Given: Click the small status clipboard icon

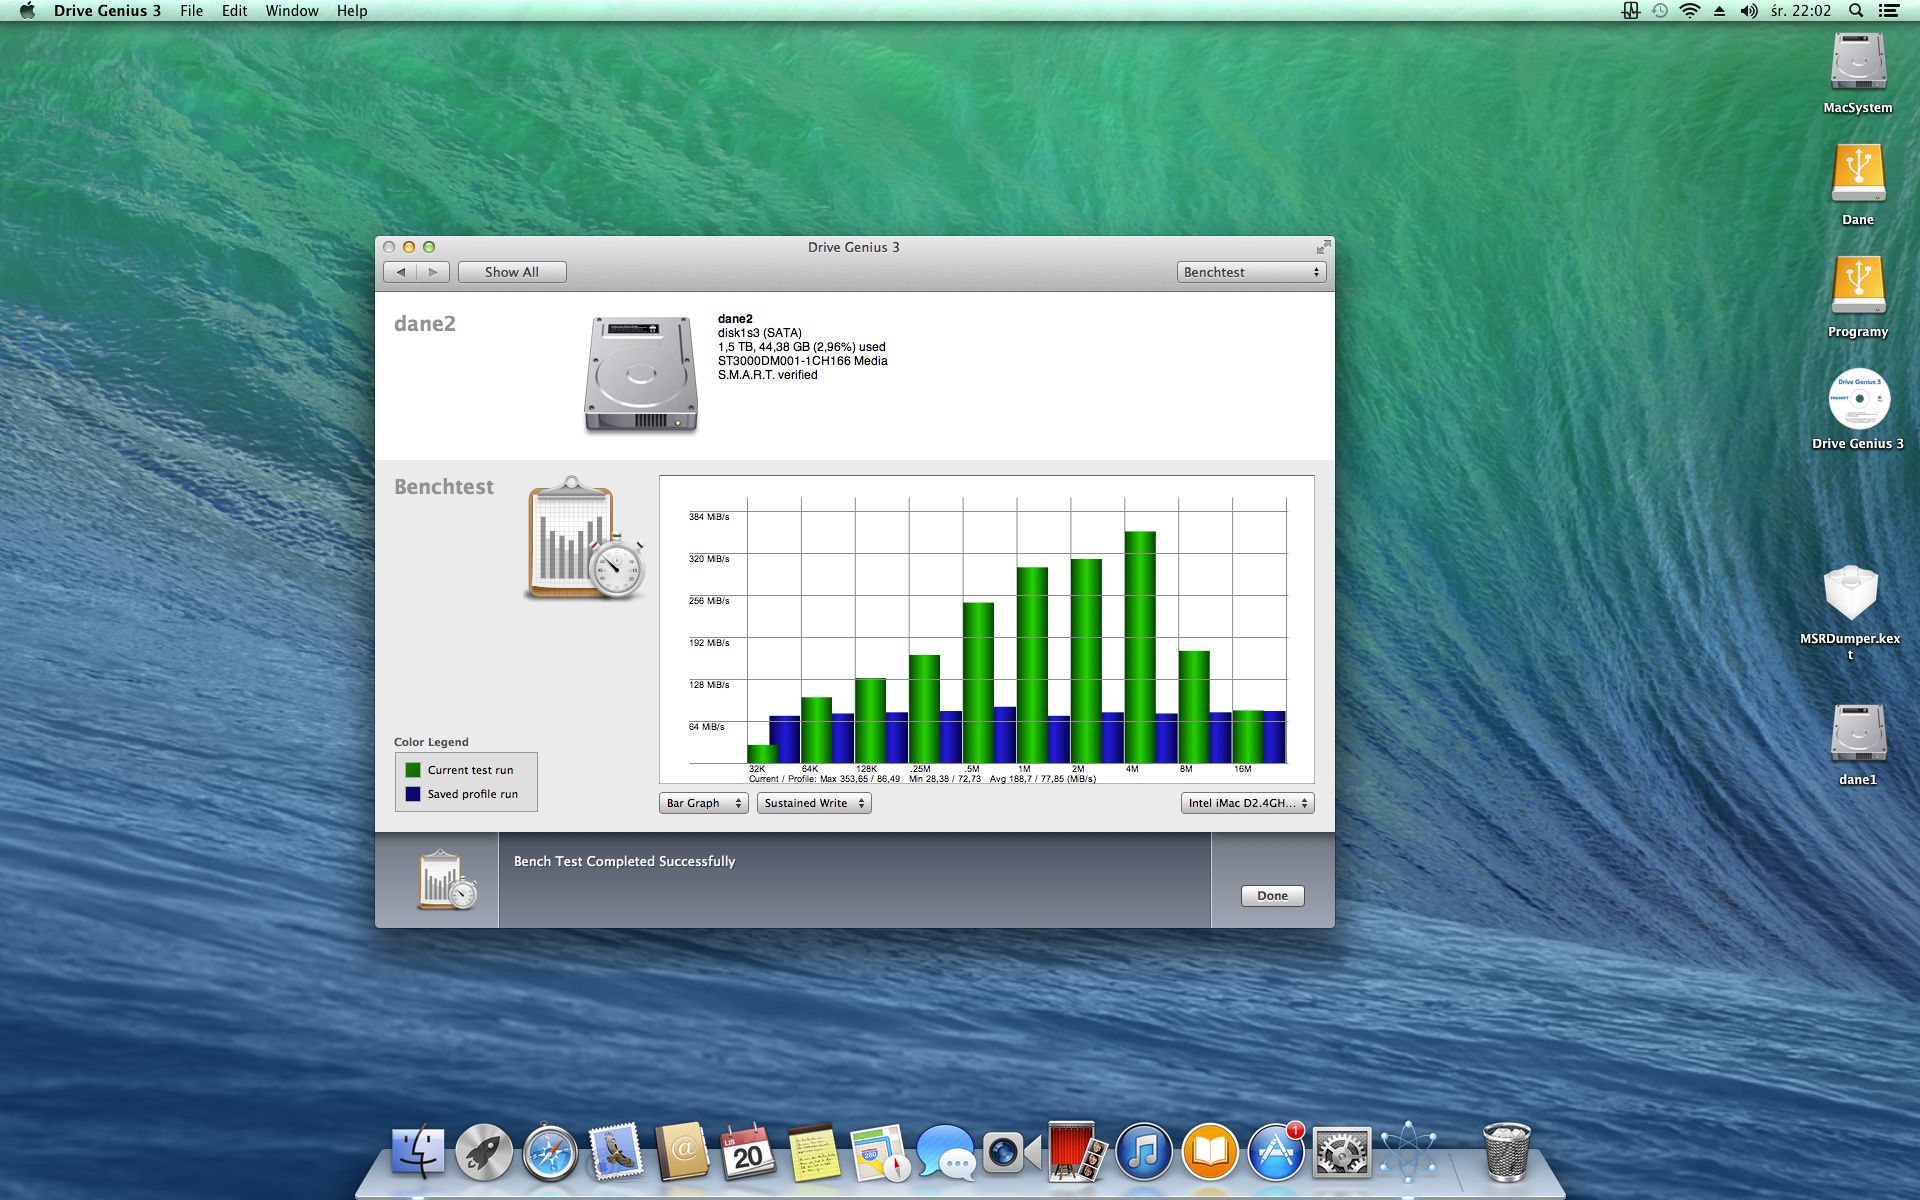Looking at the screenshot, I should (447, 880).
